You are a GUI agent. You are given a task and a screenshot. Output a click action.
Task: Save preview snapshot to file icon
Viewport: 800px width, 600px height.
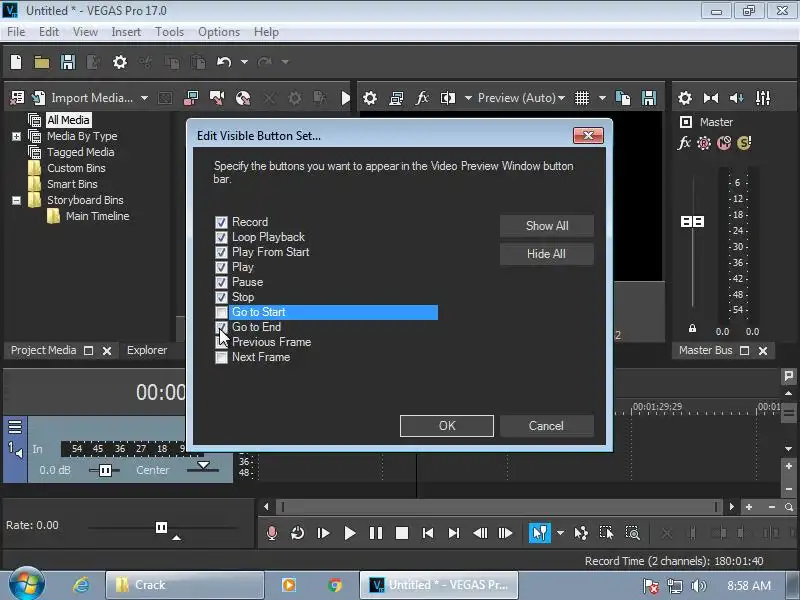coord(649,97)
